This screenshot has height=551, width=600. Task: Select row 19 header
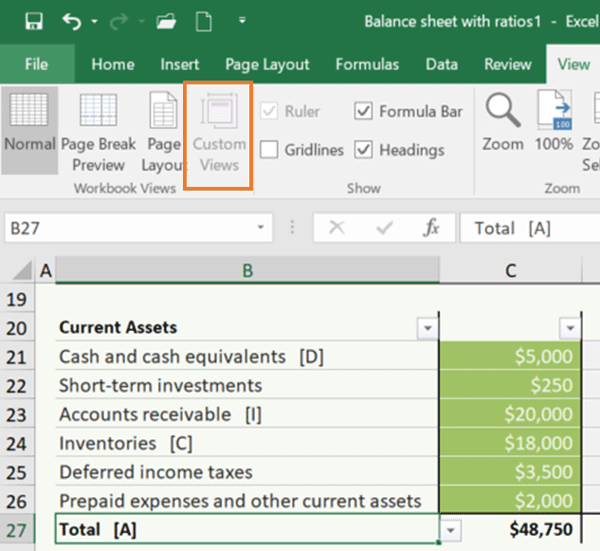(17, 299)
